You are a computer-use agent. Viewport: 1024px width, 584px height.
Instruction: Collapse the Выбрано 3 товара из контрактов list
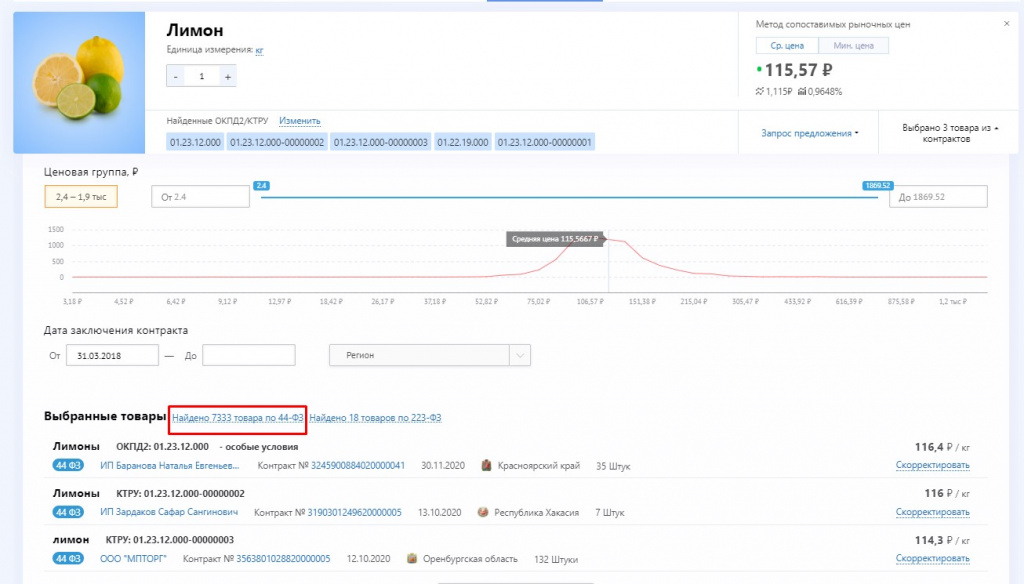click(x=950, y=133)
